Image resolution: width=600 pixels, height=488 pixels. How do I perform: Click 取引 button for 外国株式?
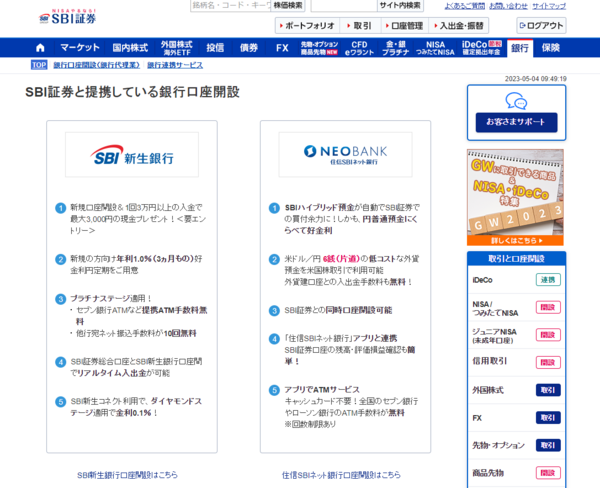pyautogui.click(x=548, y=390)
